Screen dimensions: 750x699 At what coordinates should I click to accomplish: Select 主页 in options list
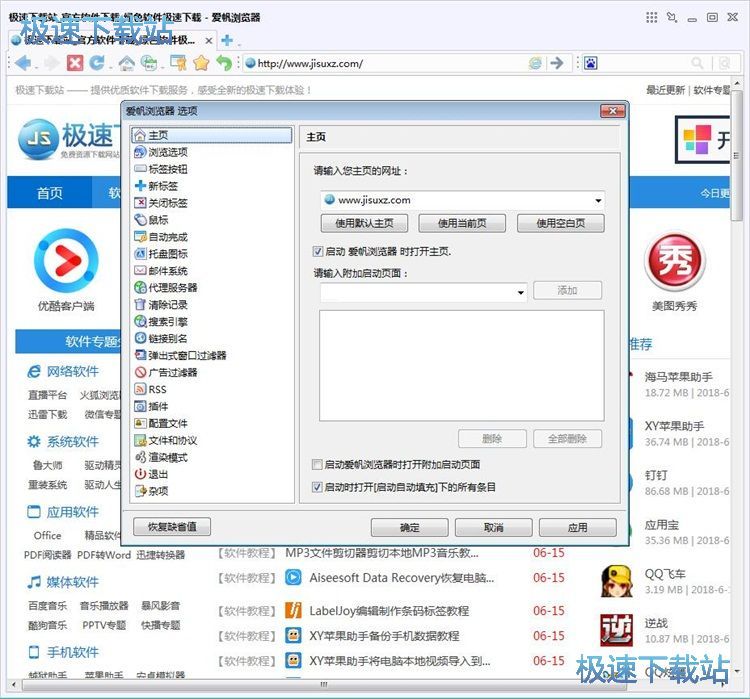tap(211, 135)
